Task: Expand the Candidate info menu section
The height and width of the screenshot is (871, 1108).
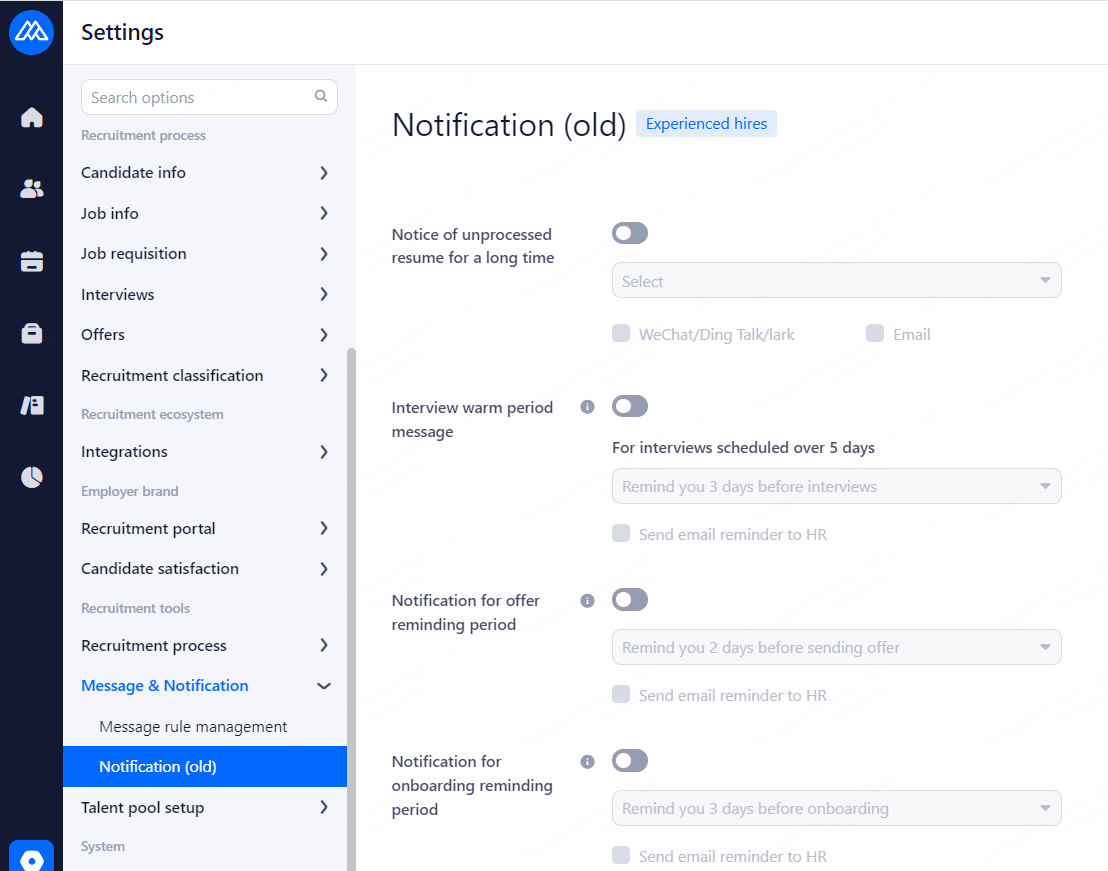Action: (205, 173)
